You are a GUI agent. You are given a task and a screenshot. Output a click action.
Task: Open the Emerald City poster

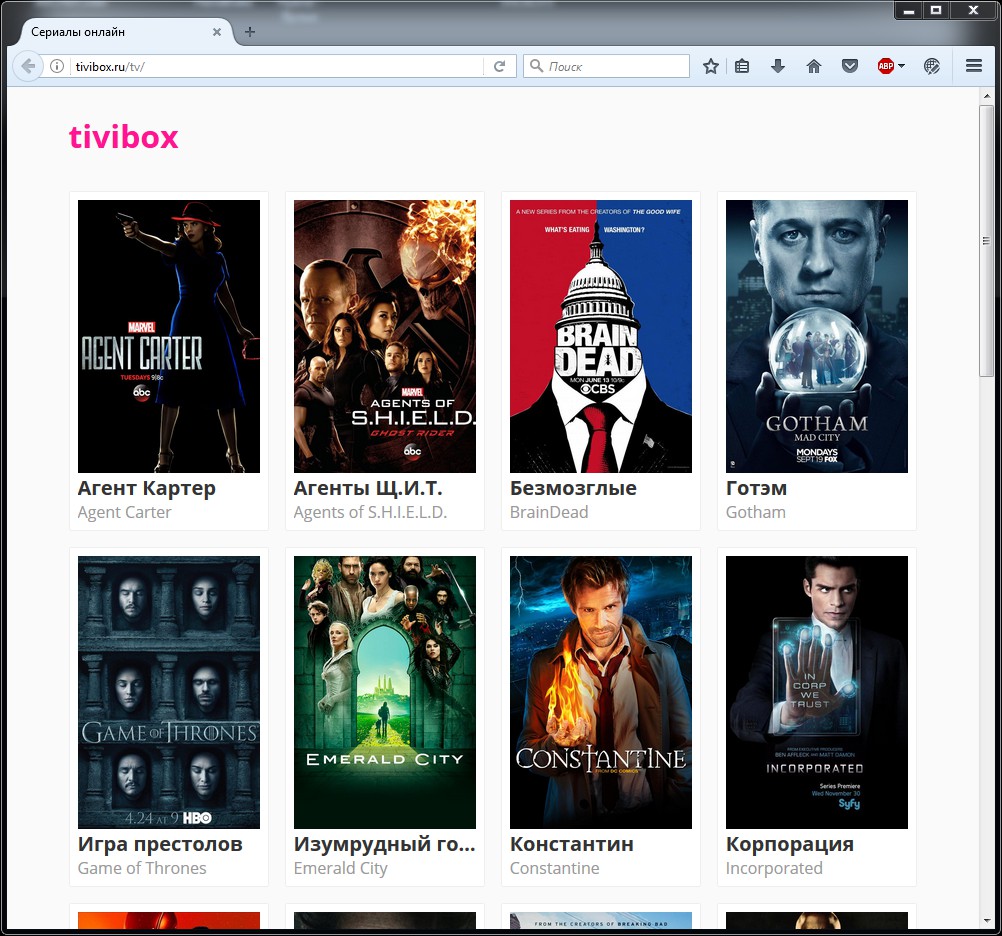tap(385, 692)
